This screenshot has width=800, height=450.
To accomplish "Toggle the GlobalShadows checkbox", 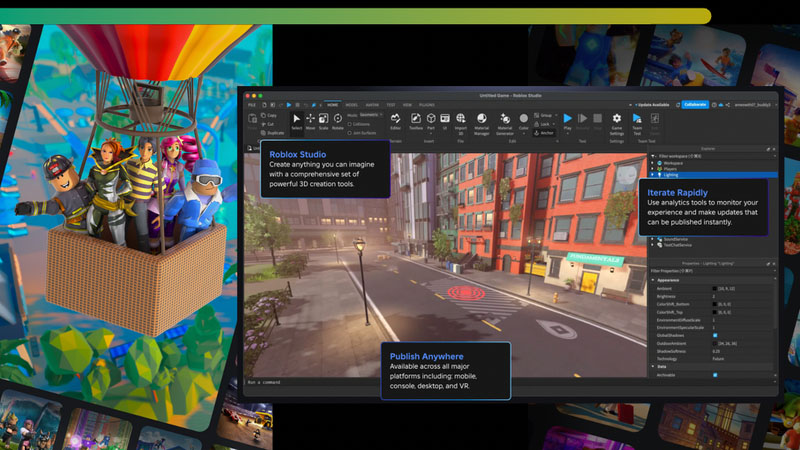I will 715,335.
